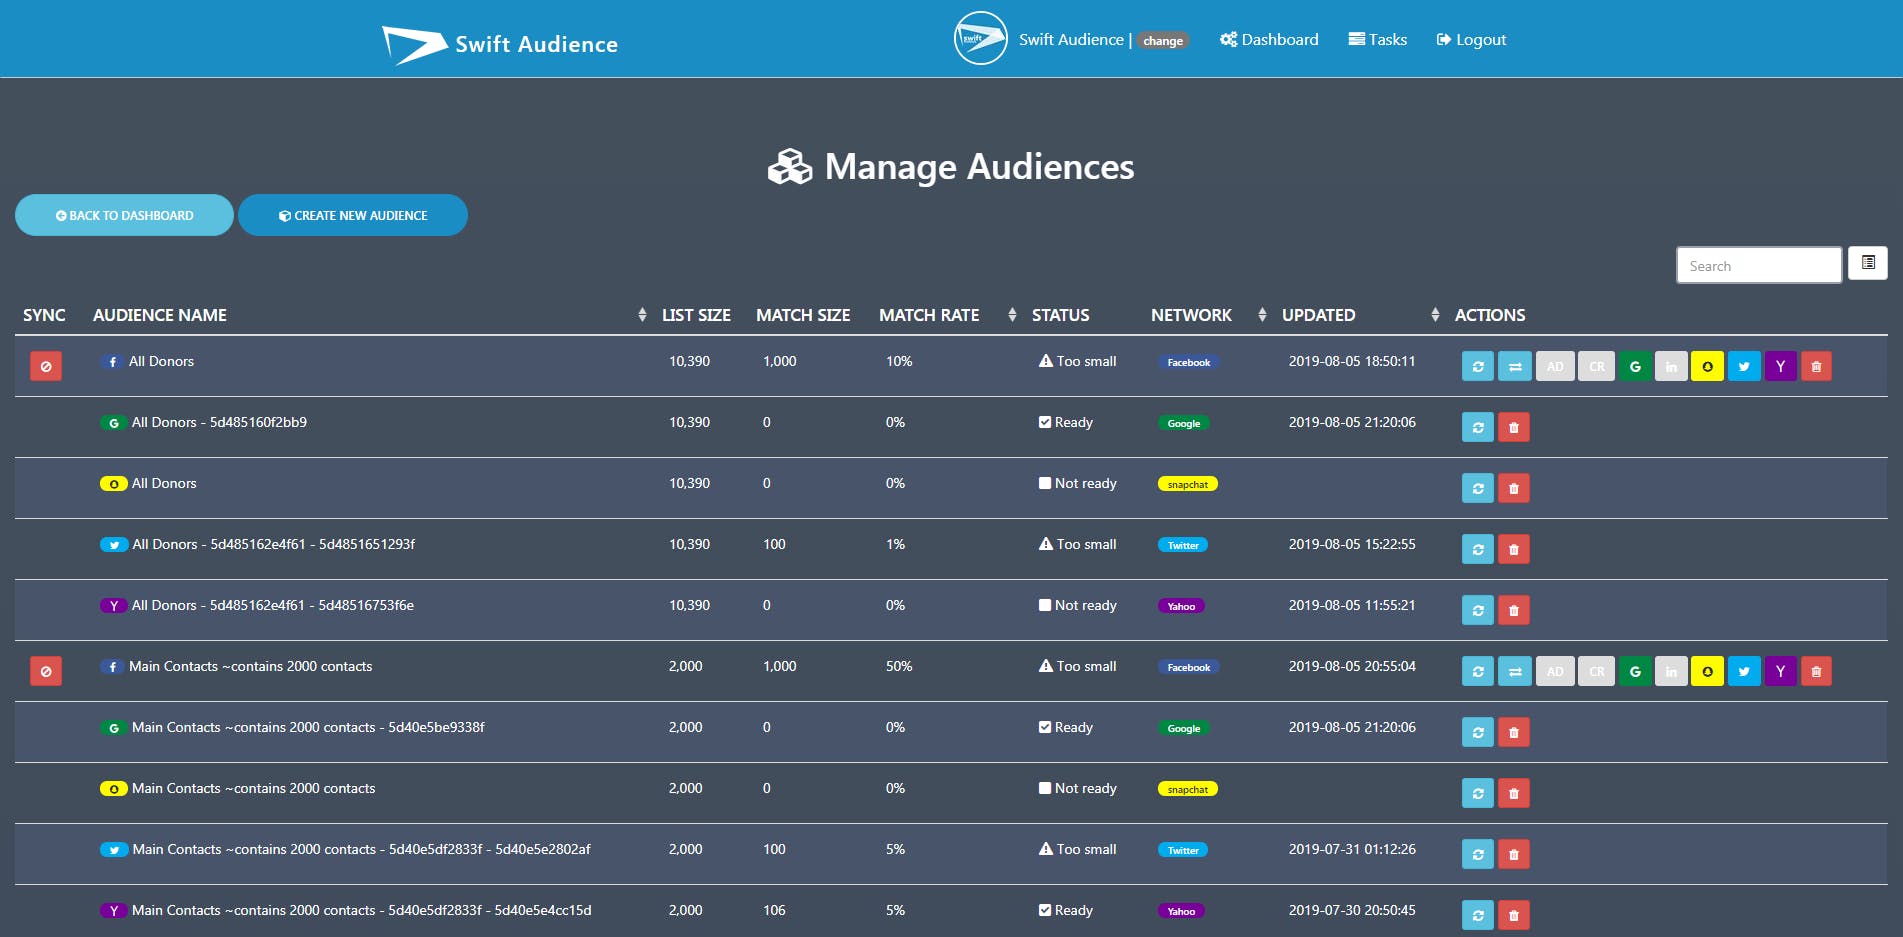
Task: Click the Twitter action icon on the Main Contacts row
Action: pos(1744,671)
